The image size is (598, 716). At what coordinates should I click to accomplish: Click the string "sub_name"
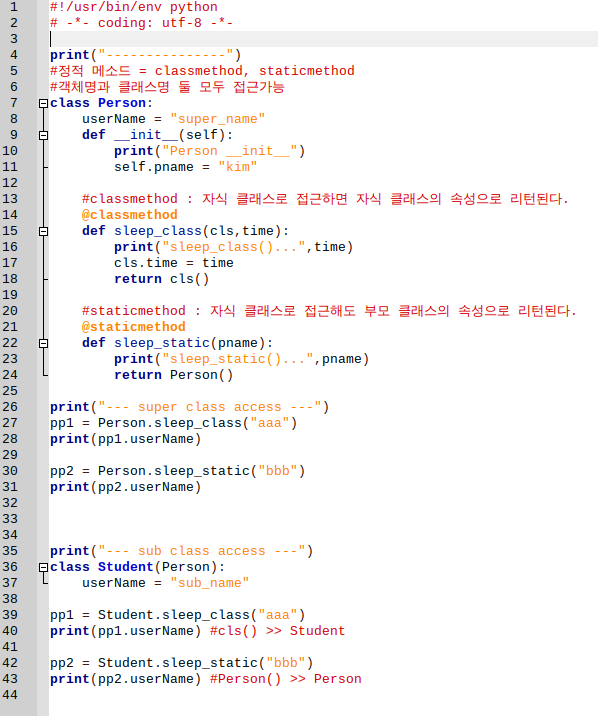point(210,583)
